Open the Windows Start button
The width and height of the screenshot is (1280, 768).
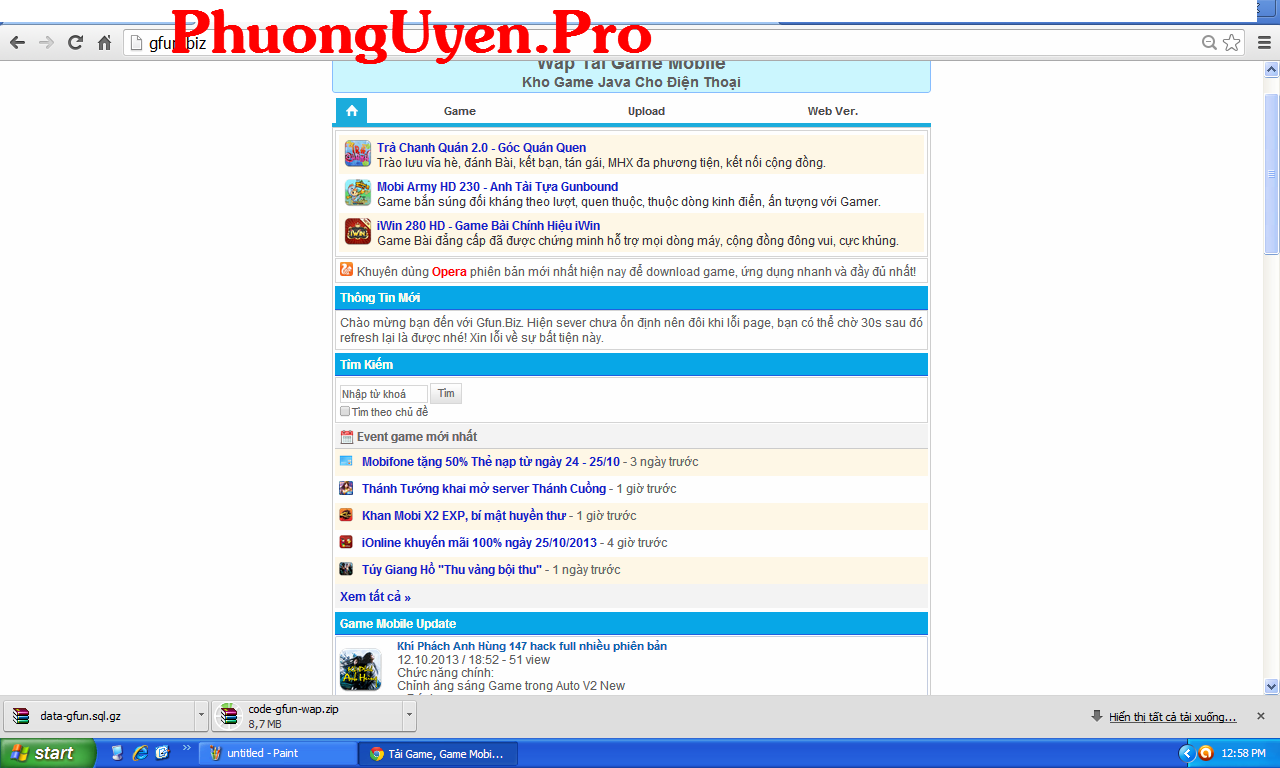[46, 753]
